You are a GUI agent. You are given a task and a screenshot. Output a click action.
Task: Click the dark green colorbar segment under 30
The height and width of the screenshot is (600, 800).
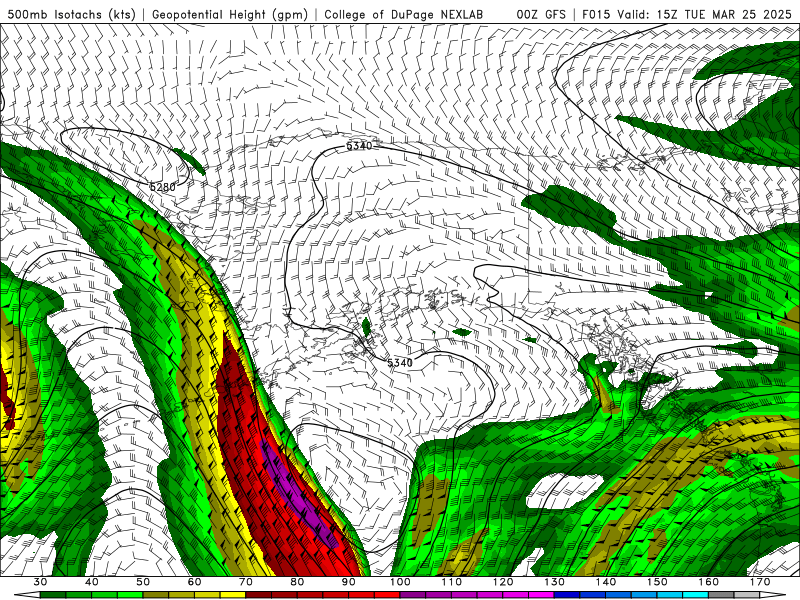(x=53, y=595)
